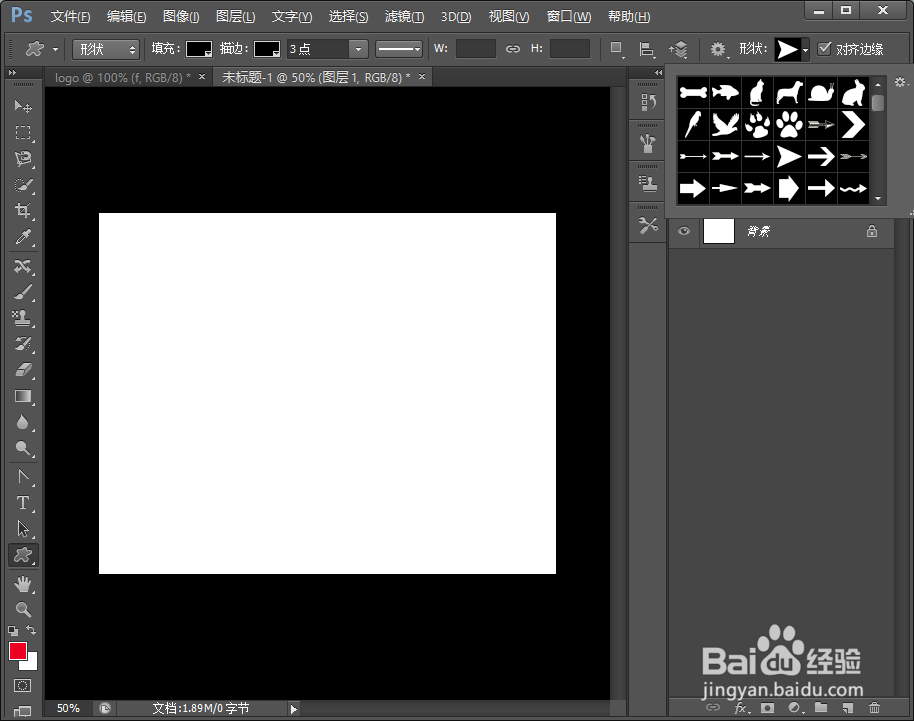914x721 pixels.
Task: Select the Path Selection tool
Action: pyautogui.click(x=23, y=529)
